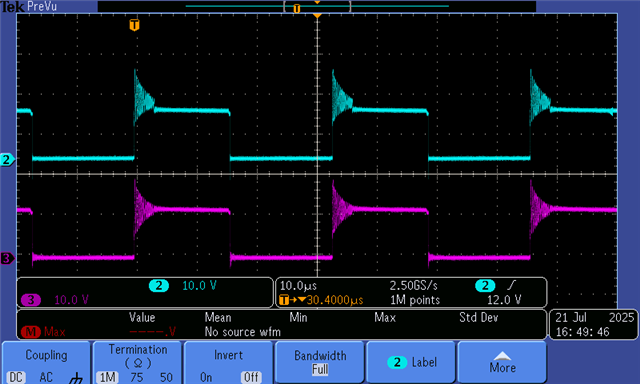Screen dimensions: 640x384
Task: Select ground coupling symbol
Action: coord(76,378)
